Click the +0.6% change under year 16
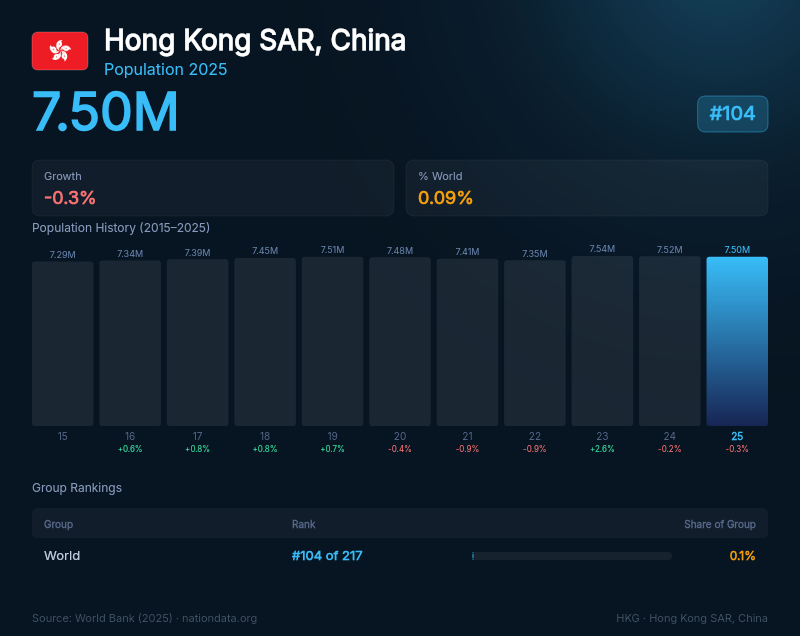Image resolution: width=800 pixels, height=636 pixels. click(x=130, y=449)
